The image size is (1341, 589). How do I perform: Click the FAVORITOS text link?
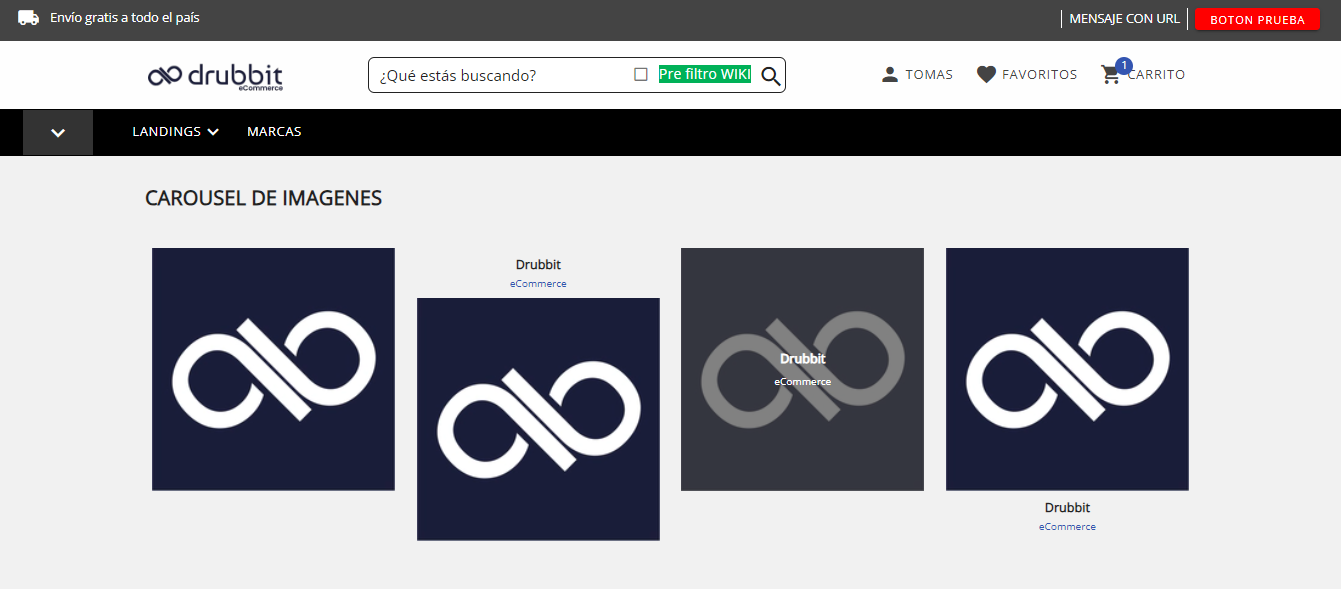pyautogui.click(x=1039, y=75)
